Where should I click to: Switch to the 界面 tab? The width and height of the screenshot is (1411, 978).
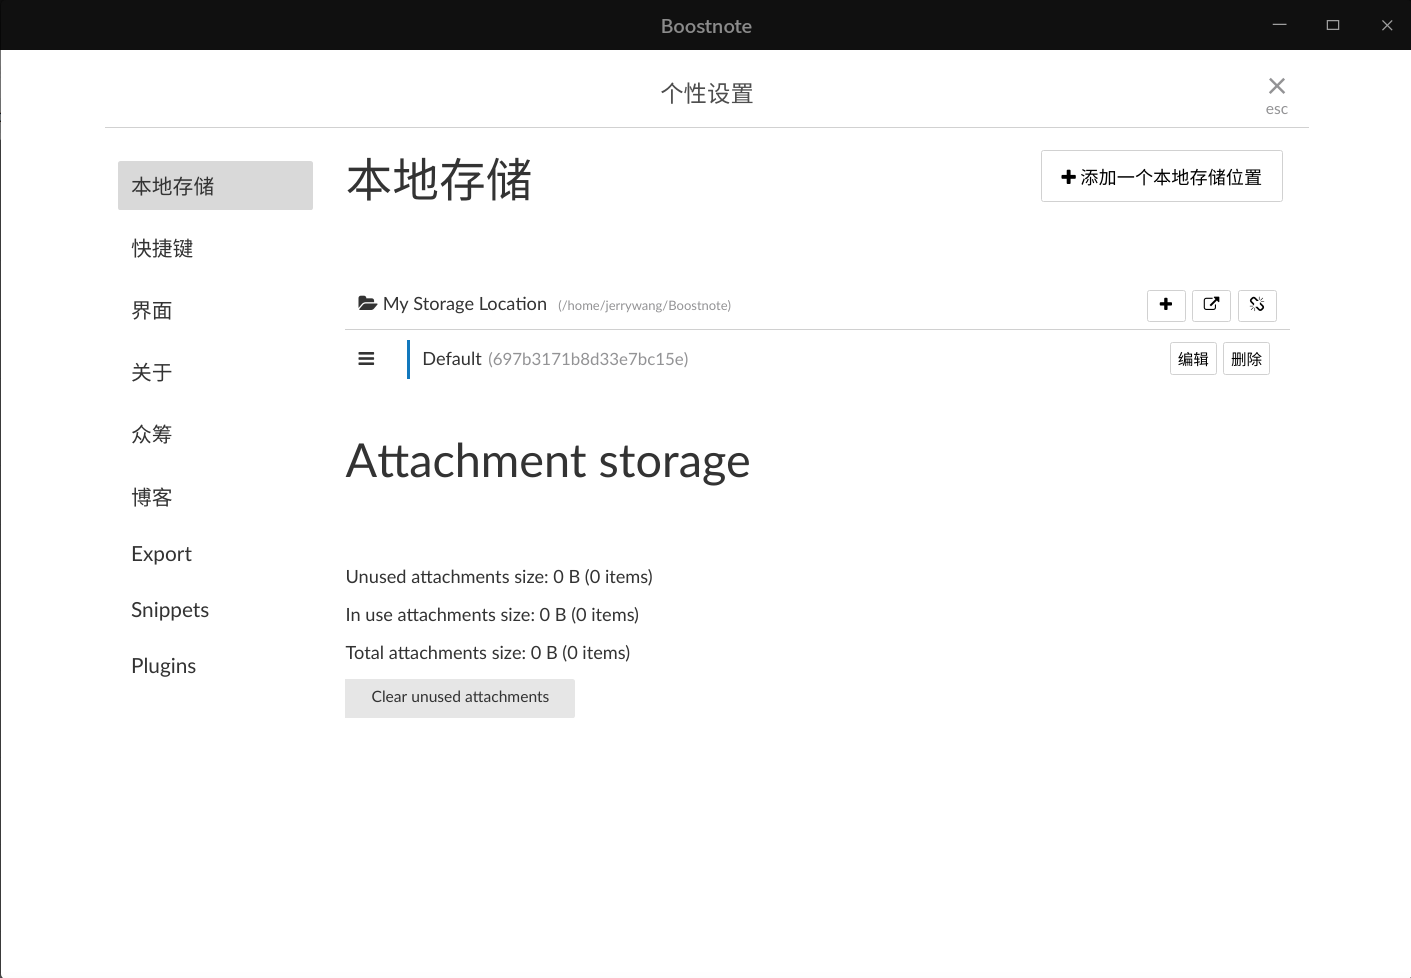[152, 310]
